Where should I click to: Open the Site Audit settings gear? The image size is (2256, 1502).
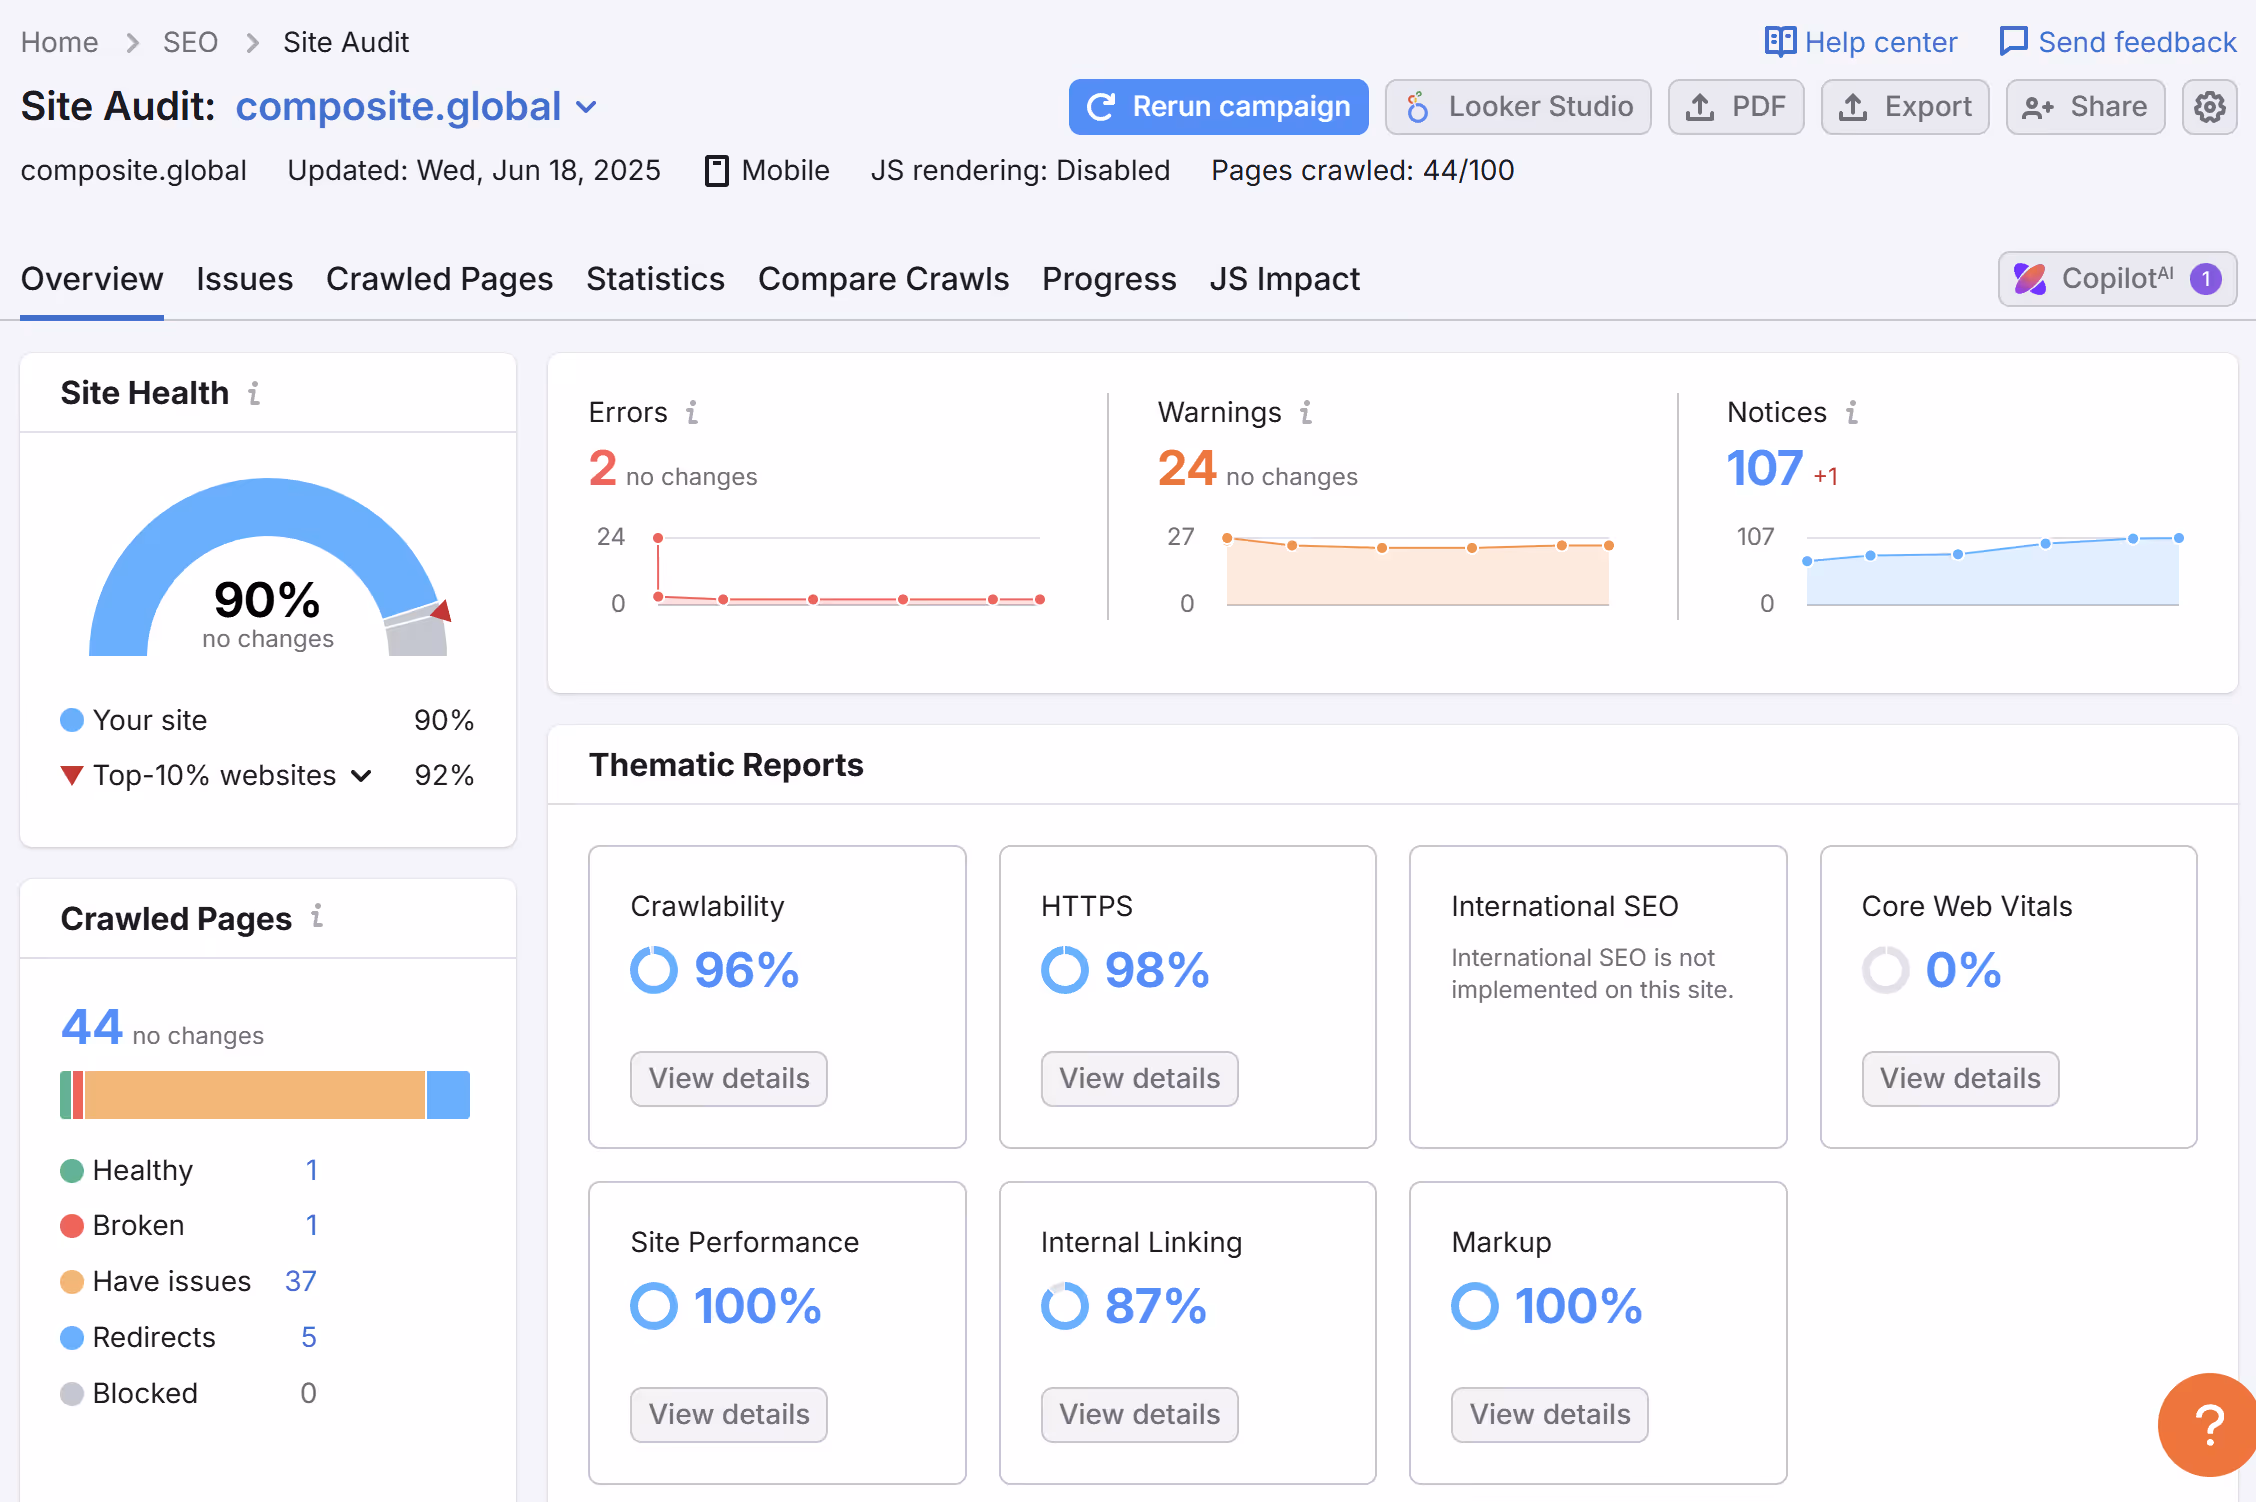2209,106
